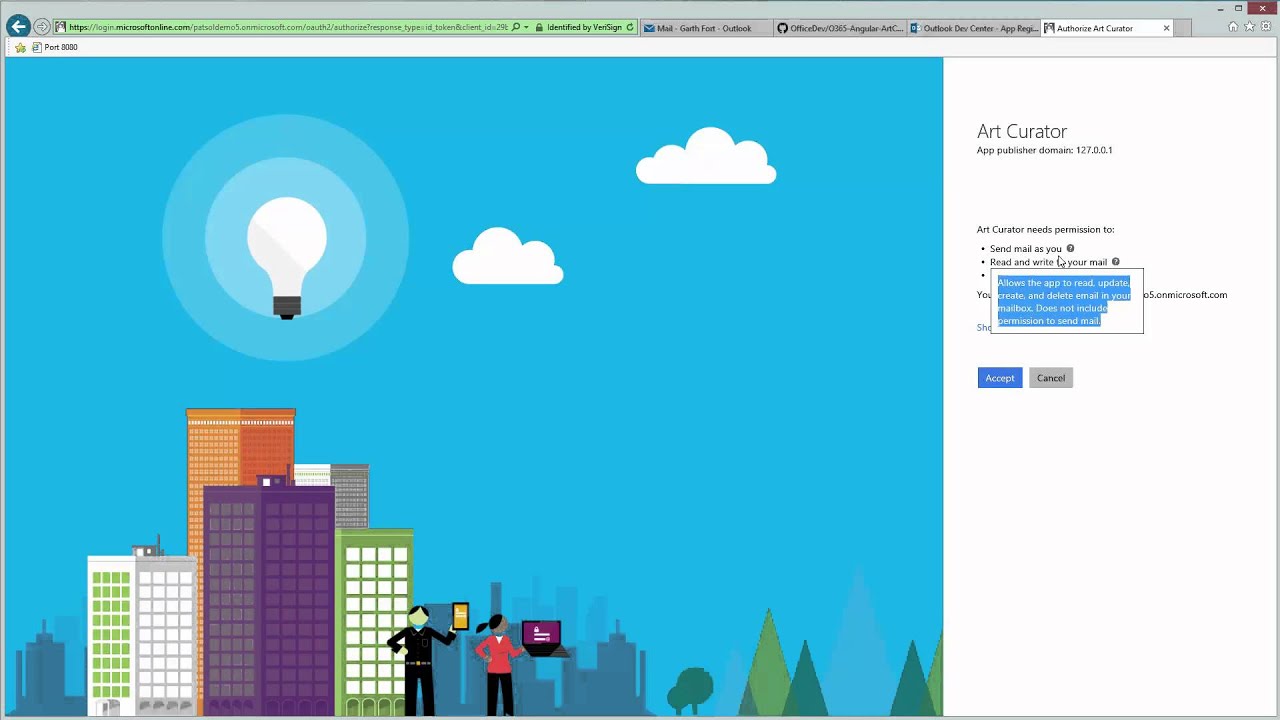Open Favorites star icon in toolbar

[x=1249, y=27]
